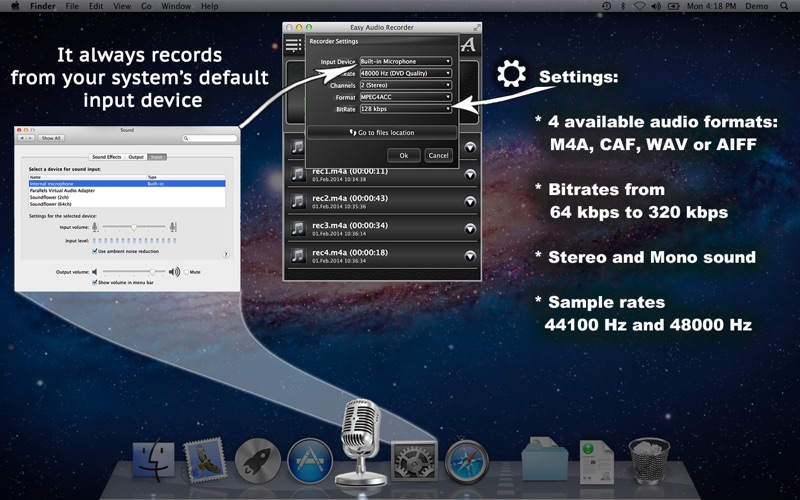
Task: Click the music note icon for rec1.m4a
Action: [x=297, y=174]
